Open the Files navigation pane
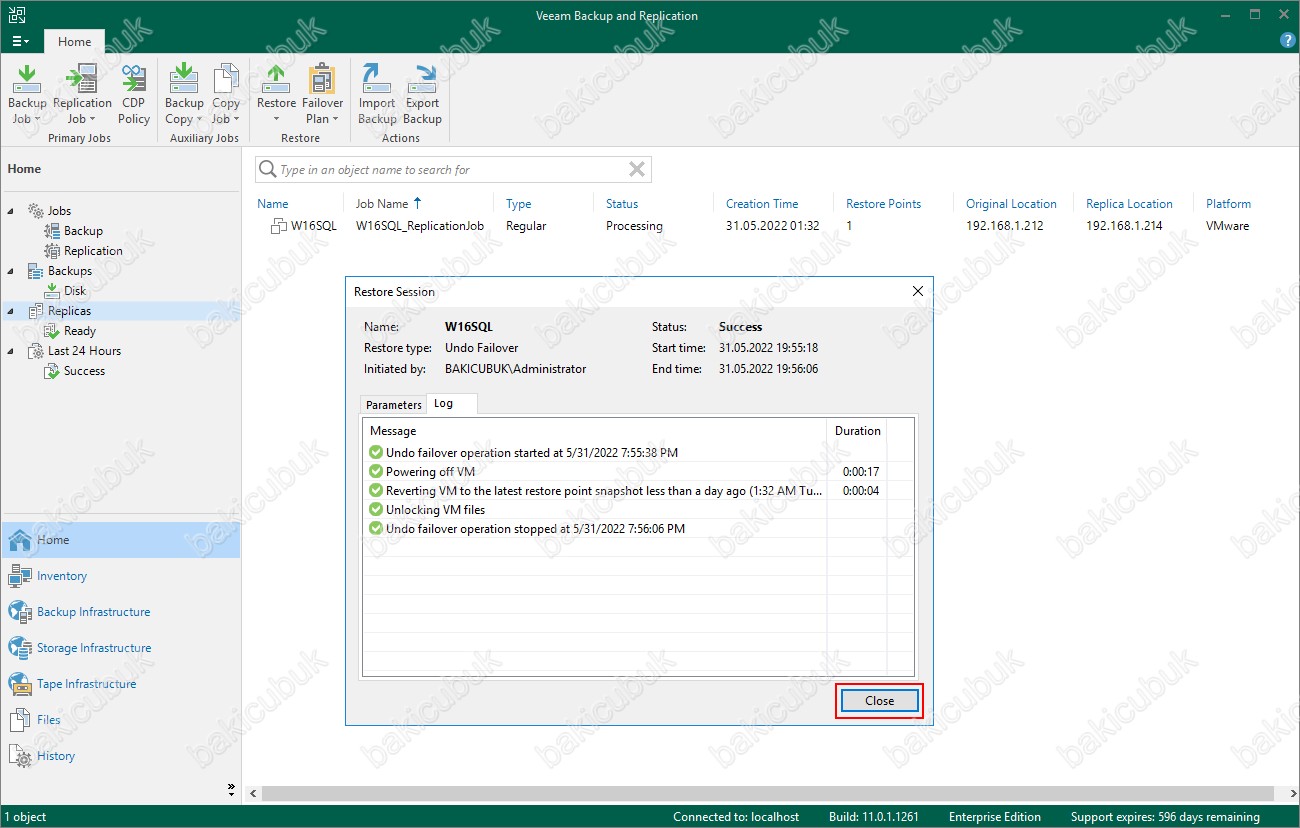The height and width of the screenshot is (828, 1300). [120, 720]
